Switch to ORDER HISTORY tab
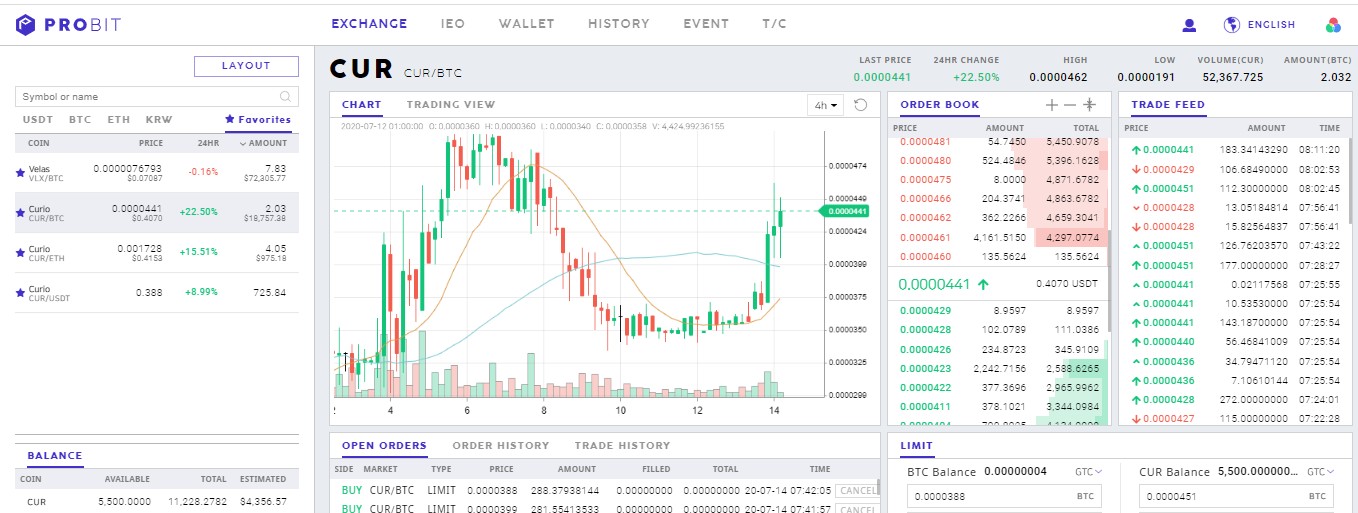Screen dimensions: 1358x513 click(501, 445)
